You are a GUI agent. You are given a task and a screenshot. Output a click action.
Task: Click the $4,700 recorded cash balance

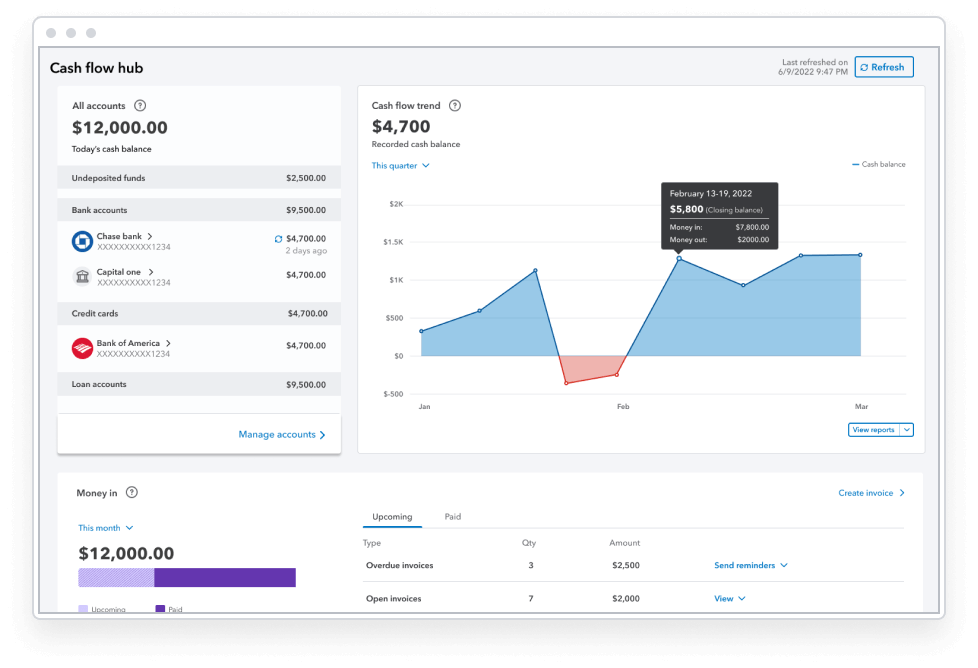coord(401,127)
